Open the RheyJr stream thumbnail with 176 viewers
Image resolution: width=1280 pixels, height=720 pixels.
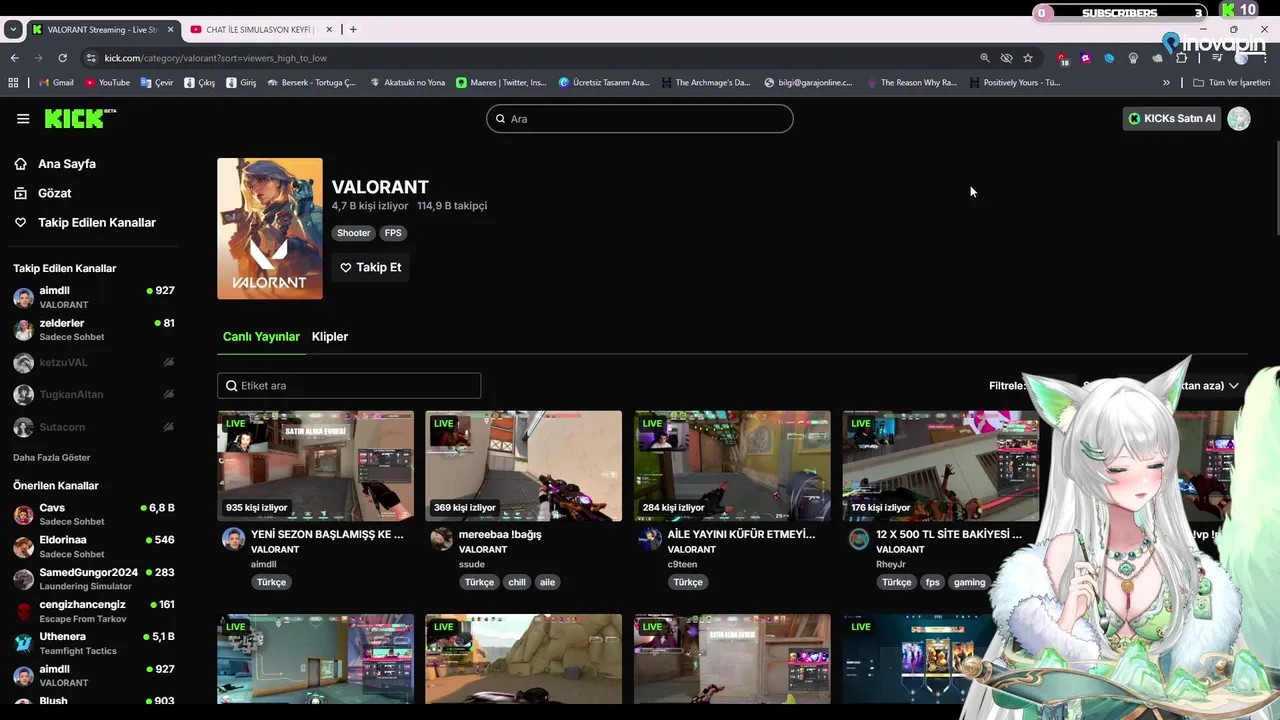[x=940, y=466]
